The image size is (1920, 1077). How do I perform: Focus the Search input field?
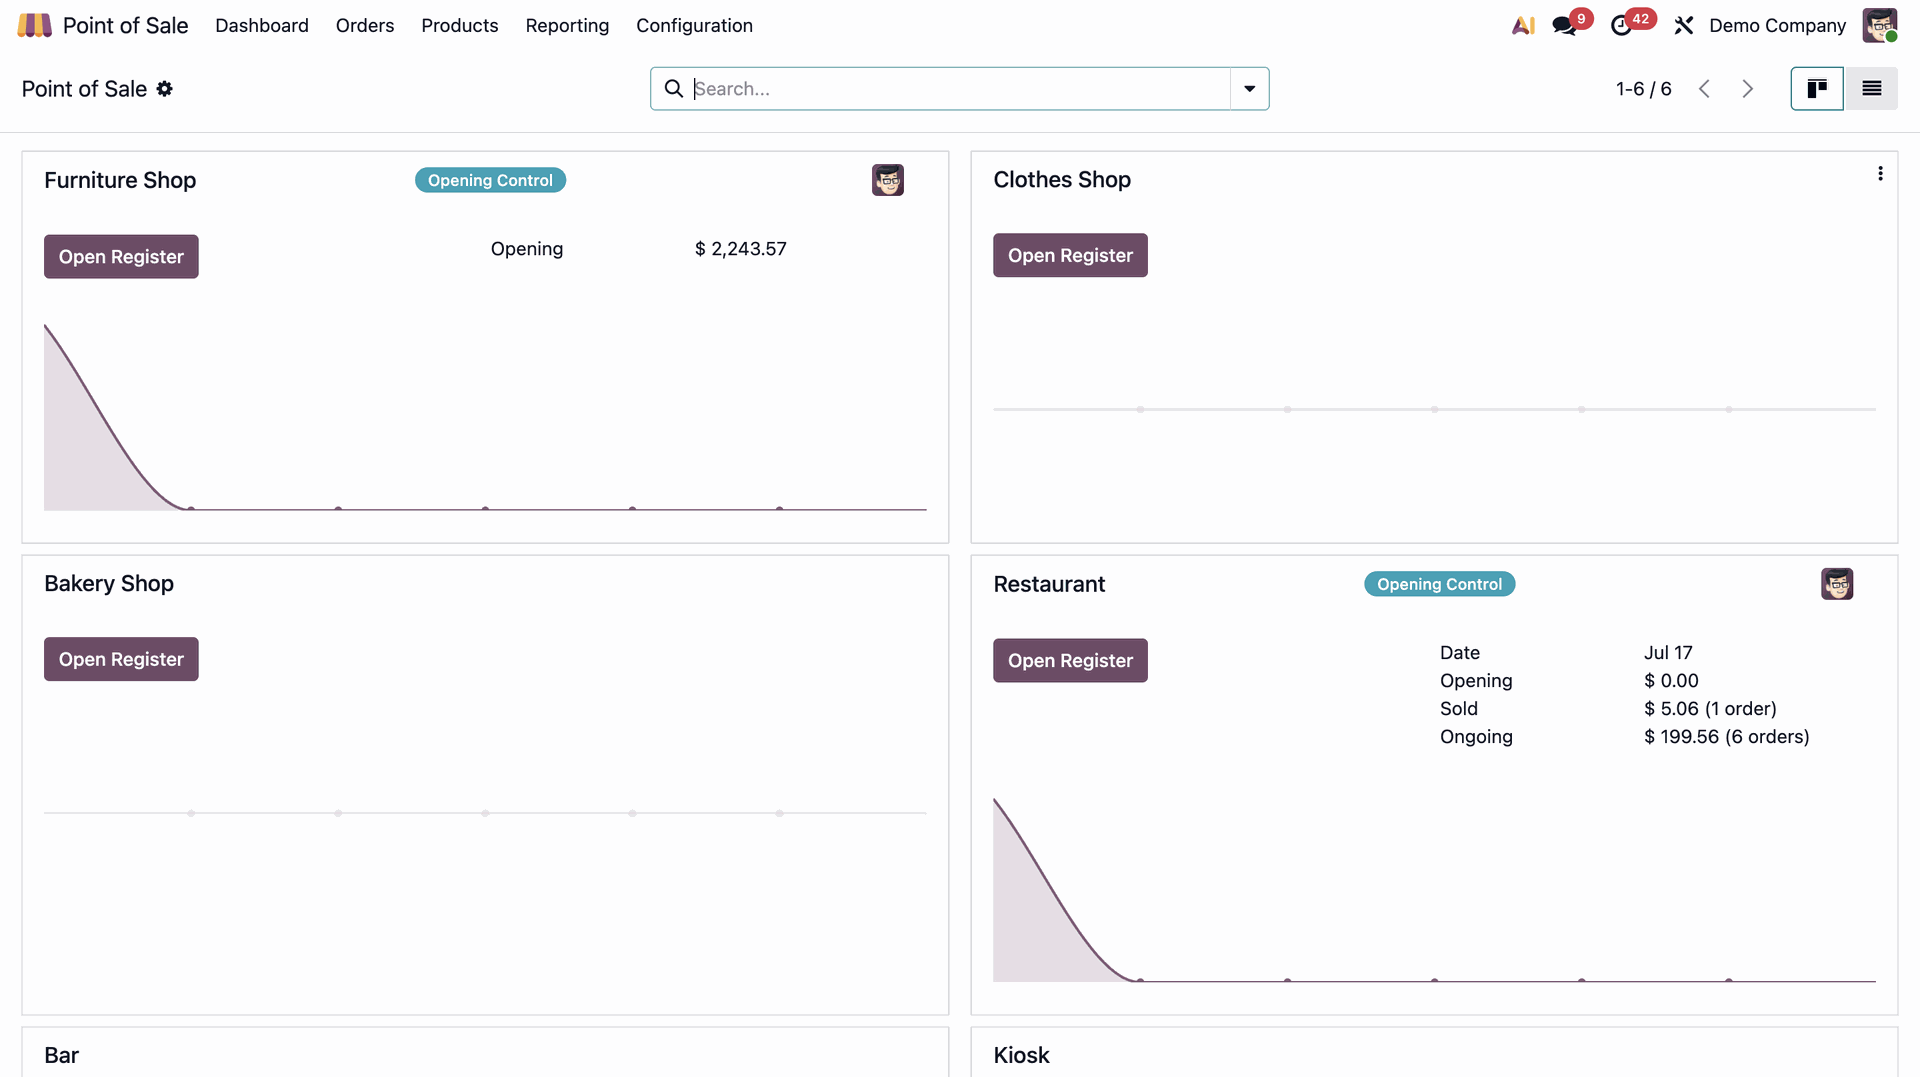point(960,89)
